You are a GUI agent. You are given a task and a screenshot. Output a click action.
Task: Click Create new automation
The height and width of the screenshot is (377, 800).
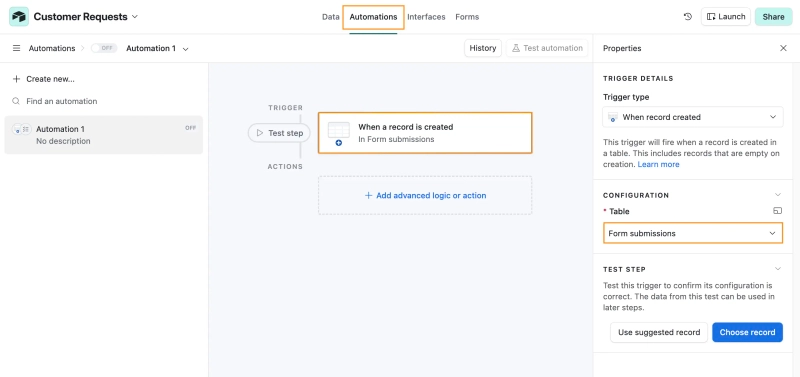(44, 79)
